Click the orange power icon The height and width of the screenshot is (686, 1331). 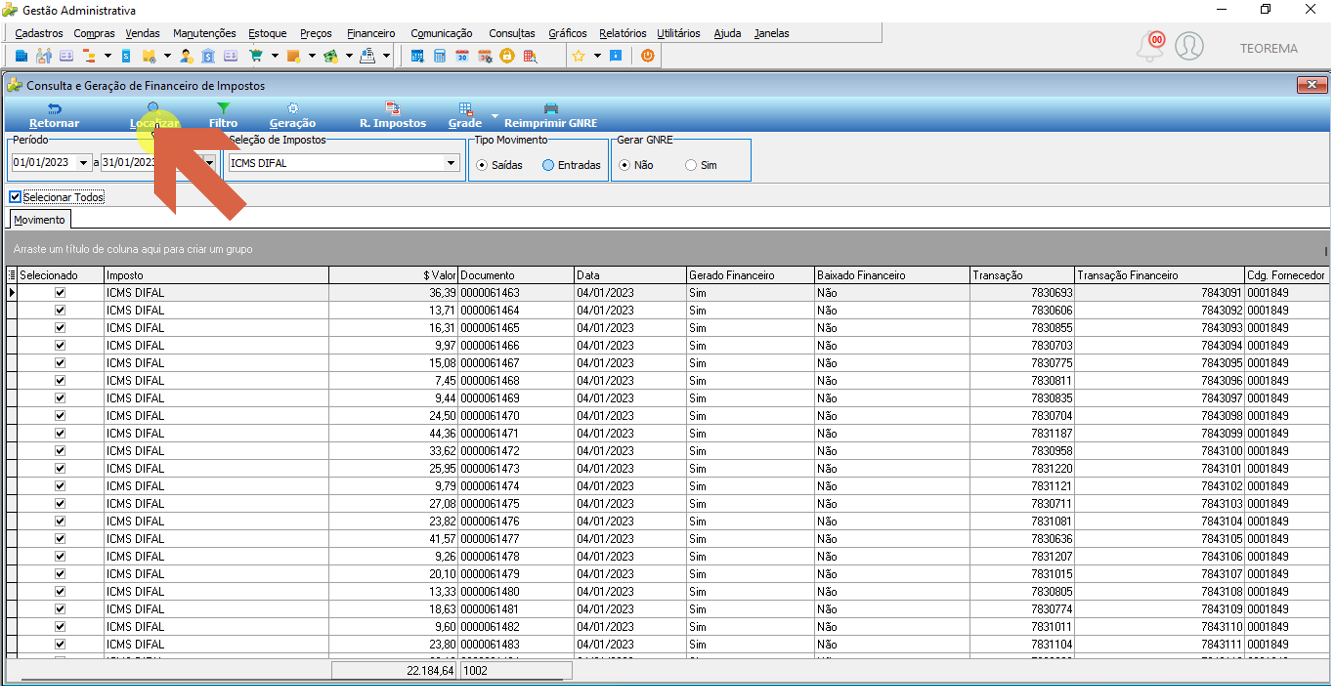point(648,56)
